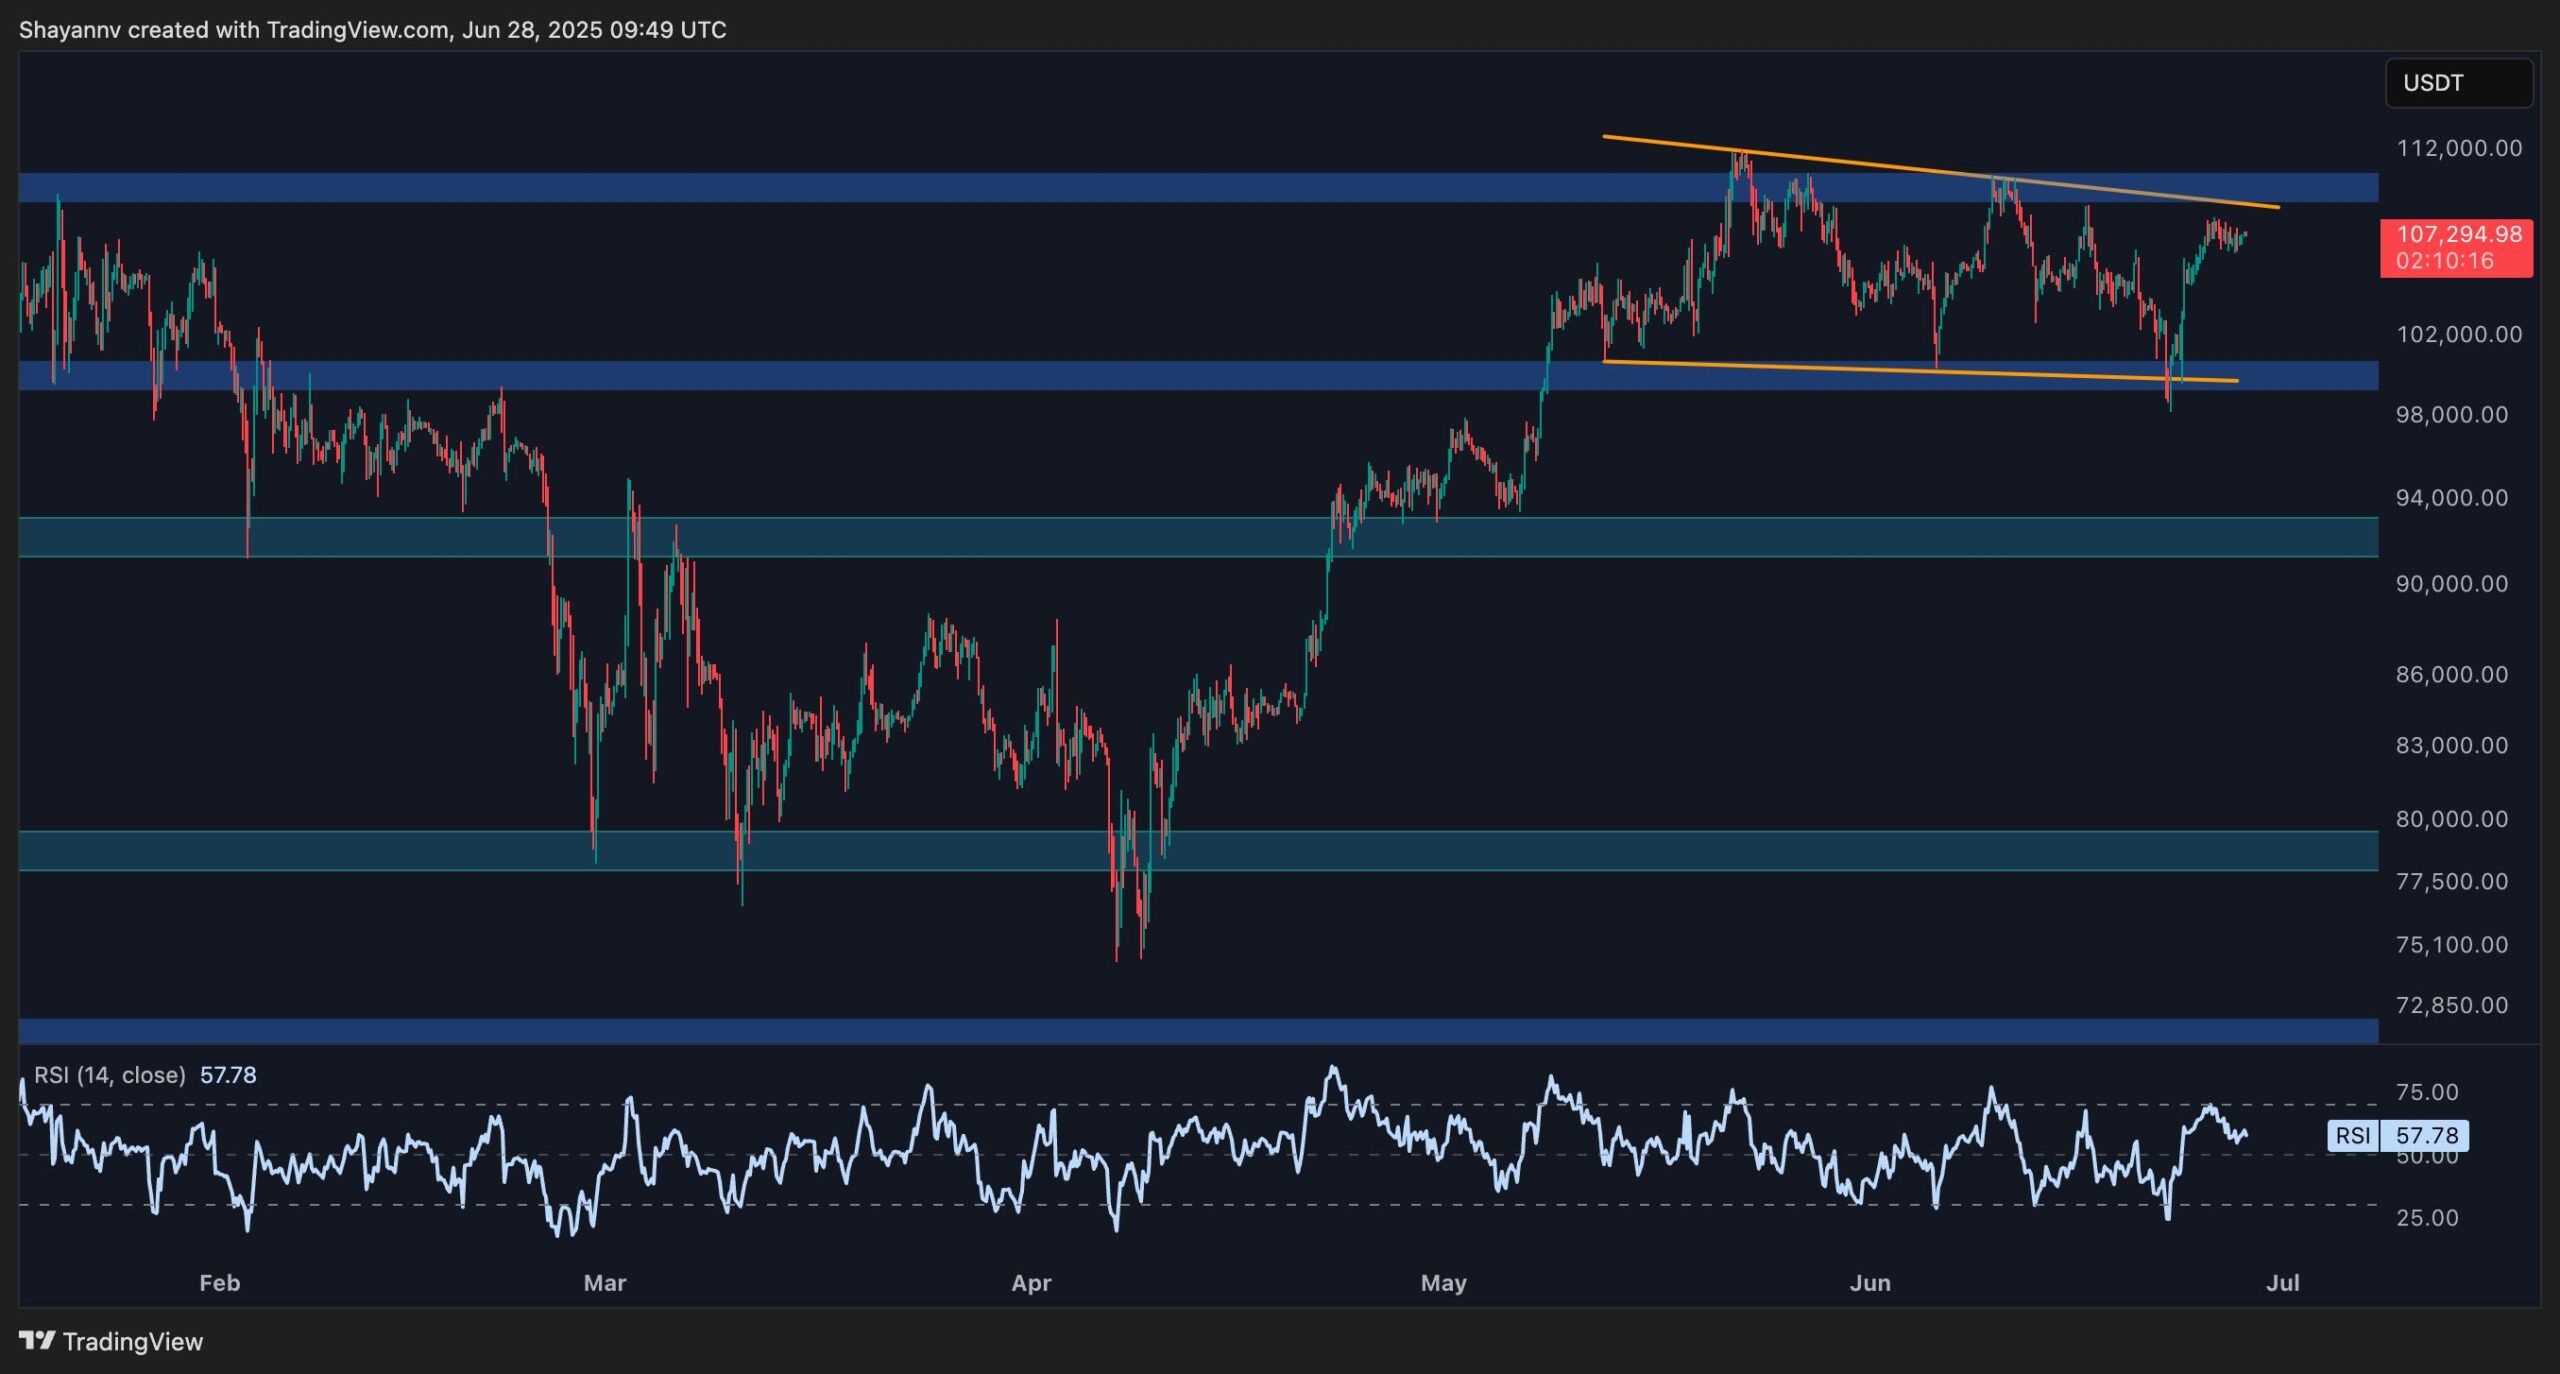2560x1374 pixels.
Task: Click the 72,850.00 price axis label
Action: 2451,1005
